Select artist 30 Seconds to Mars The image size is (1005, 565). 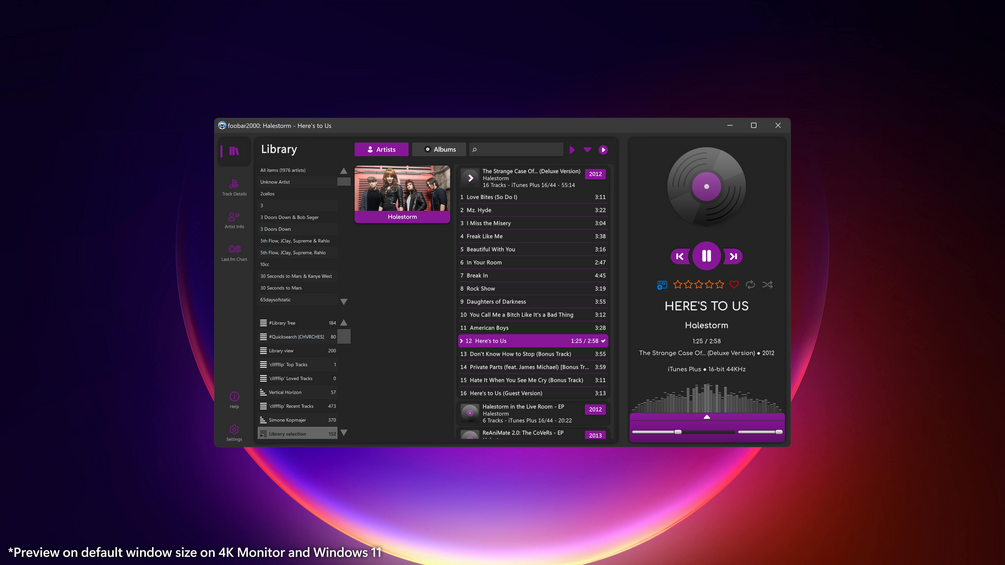tap(297, 288)
